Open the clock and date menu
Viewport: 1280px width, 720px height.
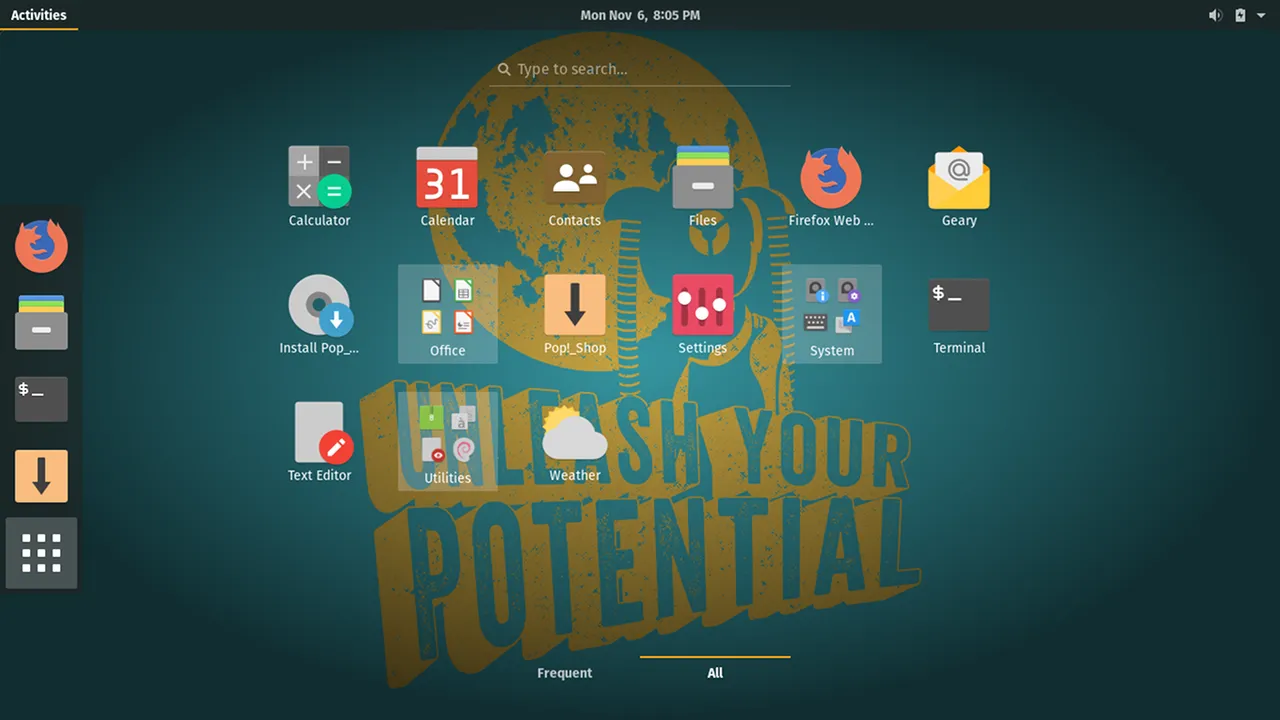pyautogui.click(x=640, y=15)
